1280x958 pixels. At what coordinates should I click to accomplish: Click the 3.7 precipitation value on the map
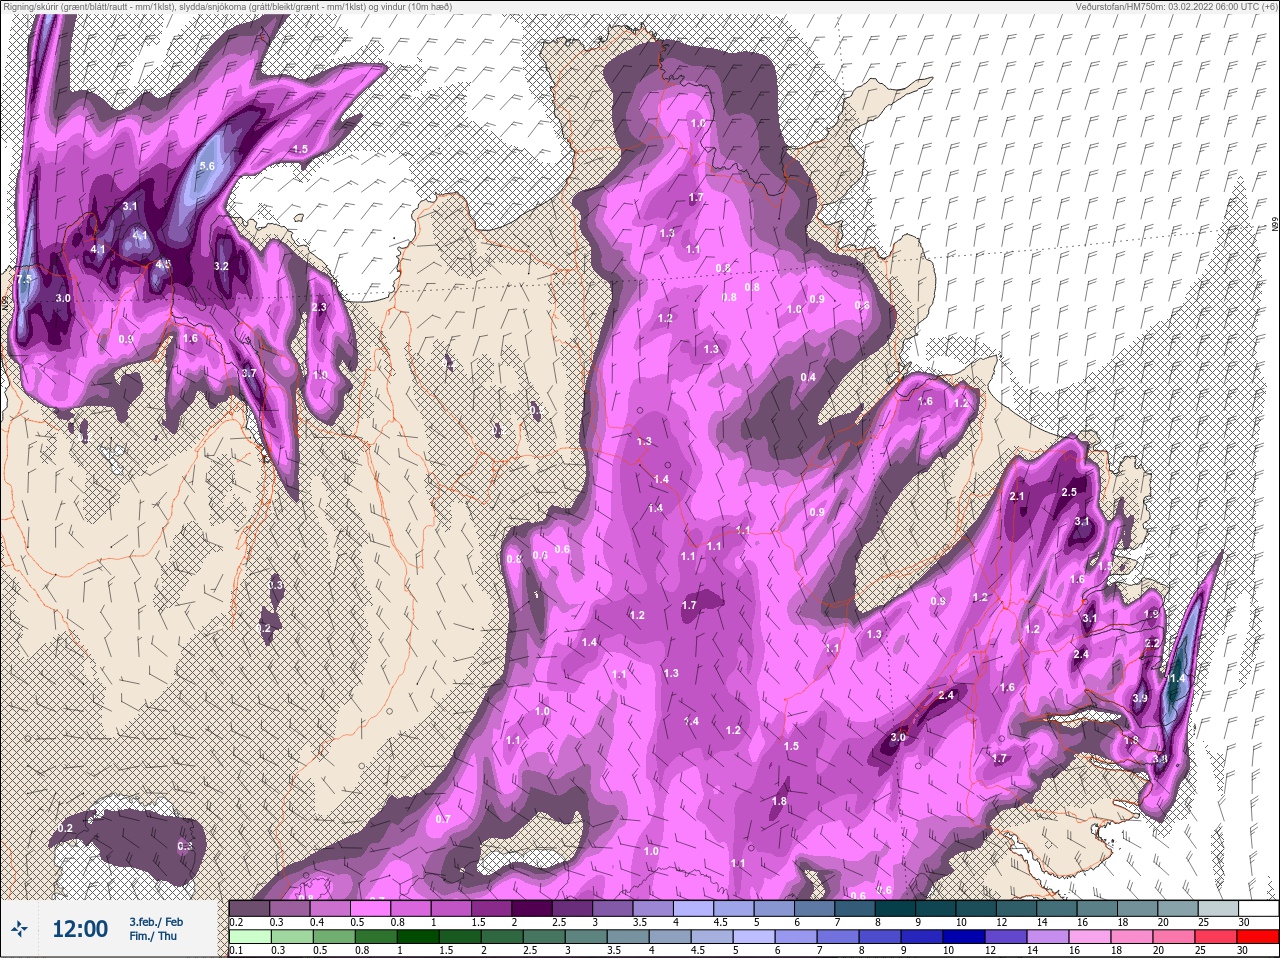[249, 373]
